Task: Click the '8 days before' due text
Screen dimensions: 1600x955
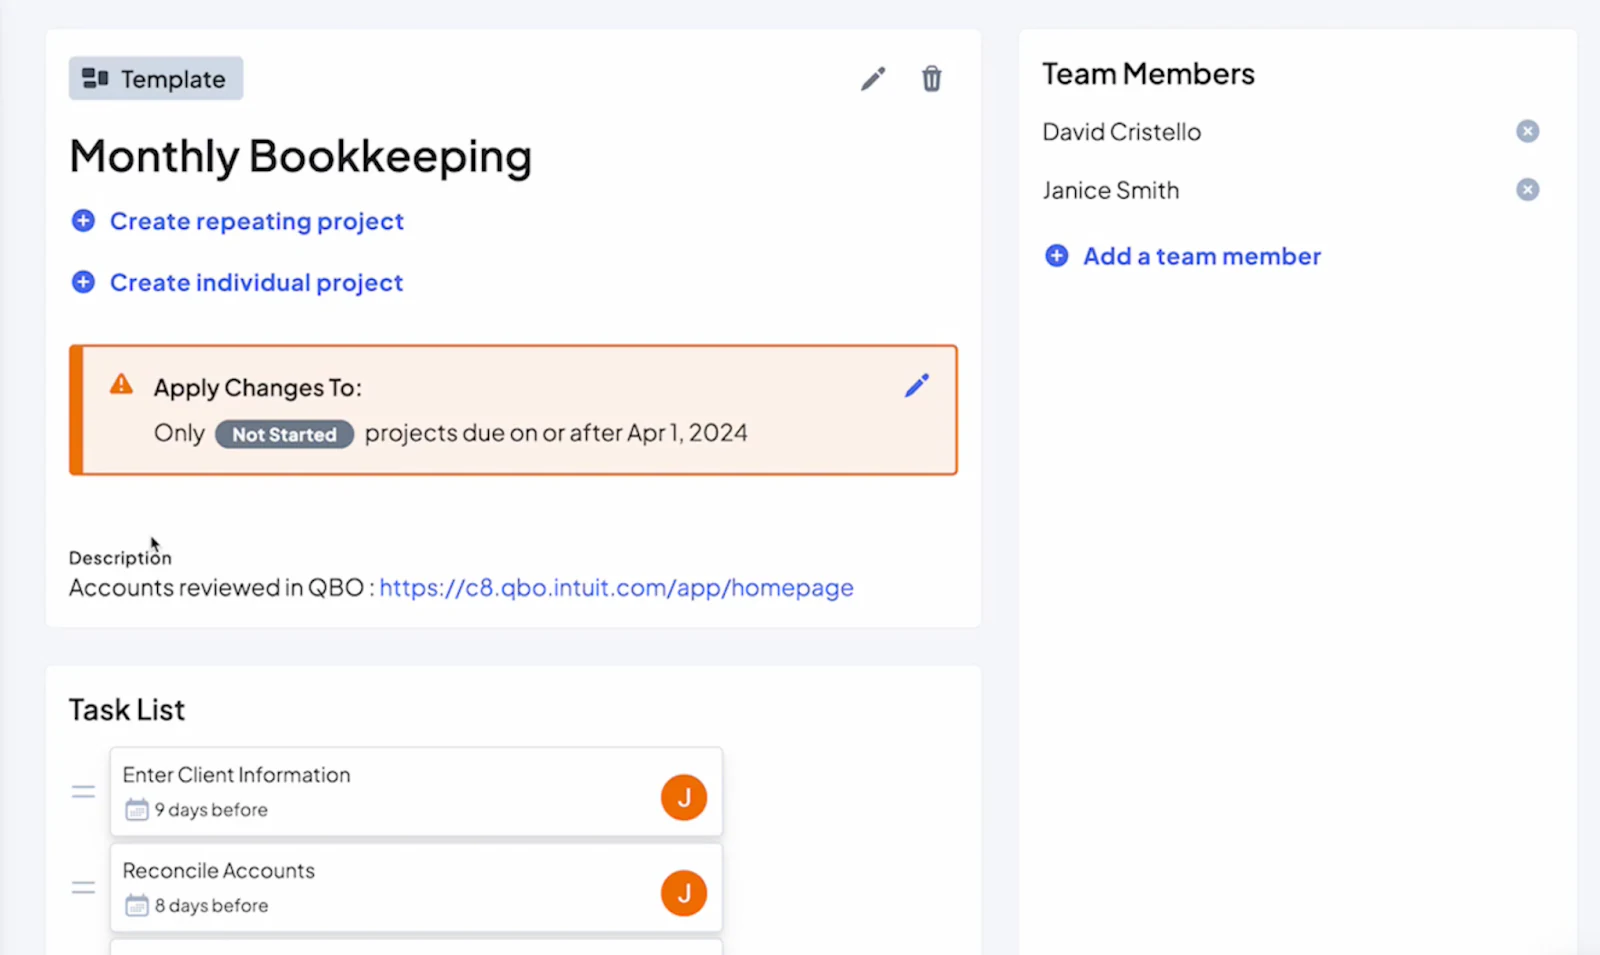Action: click(x=211, y=906)
